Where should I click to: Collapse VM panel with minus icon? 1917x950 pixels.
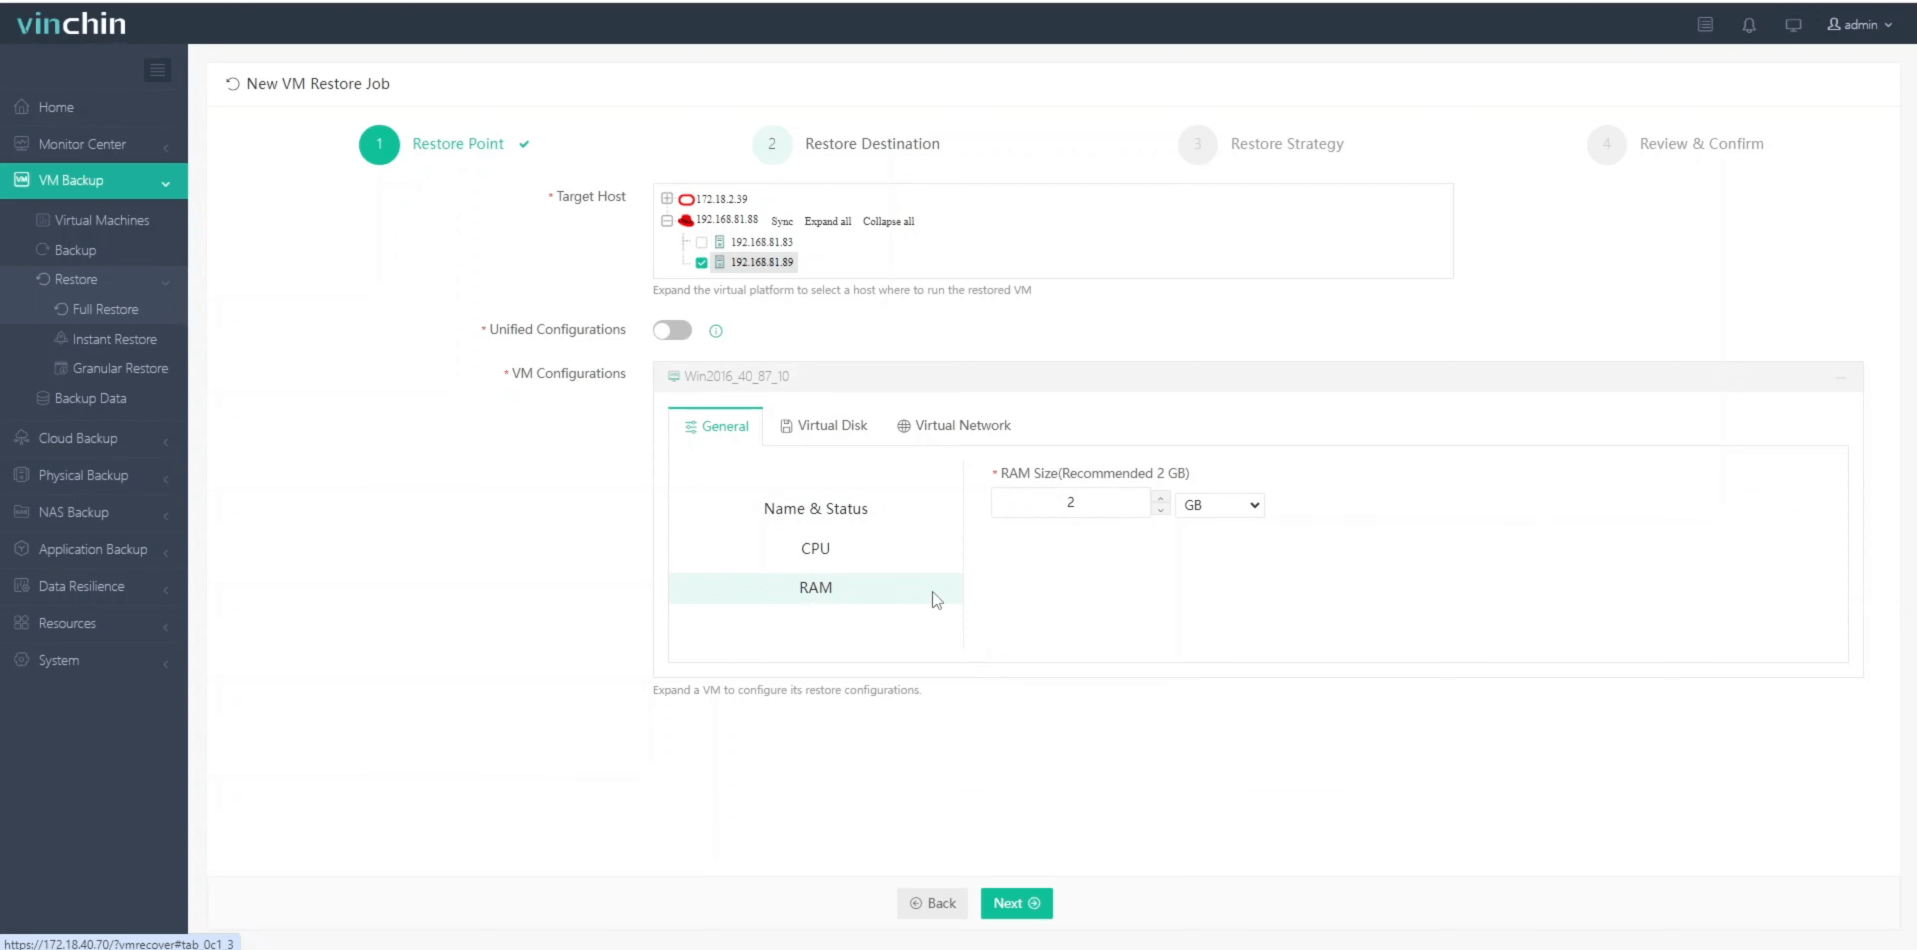[x=1841, y=377]
